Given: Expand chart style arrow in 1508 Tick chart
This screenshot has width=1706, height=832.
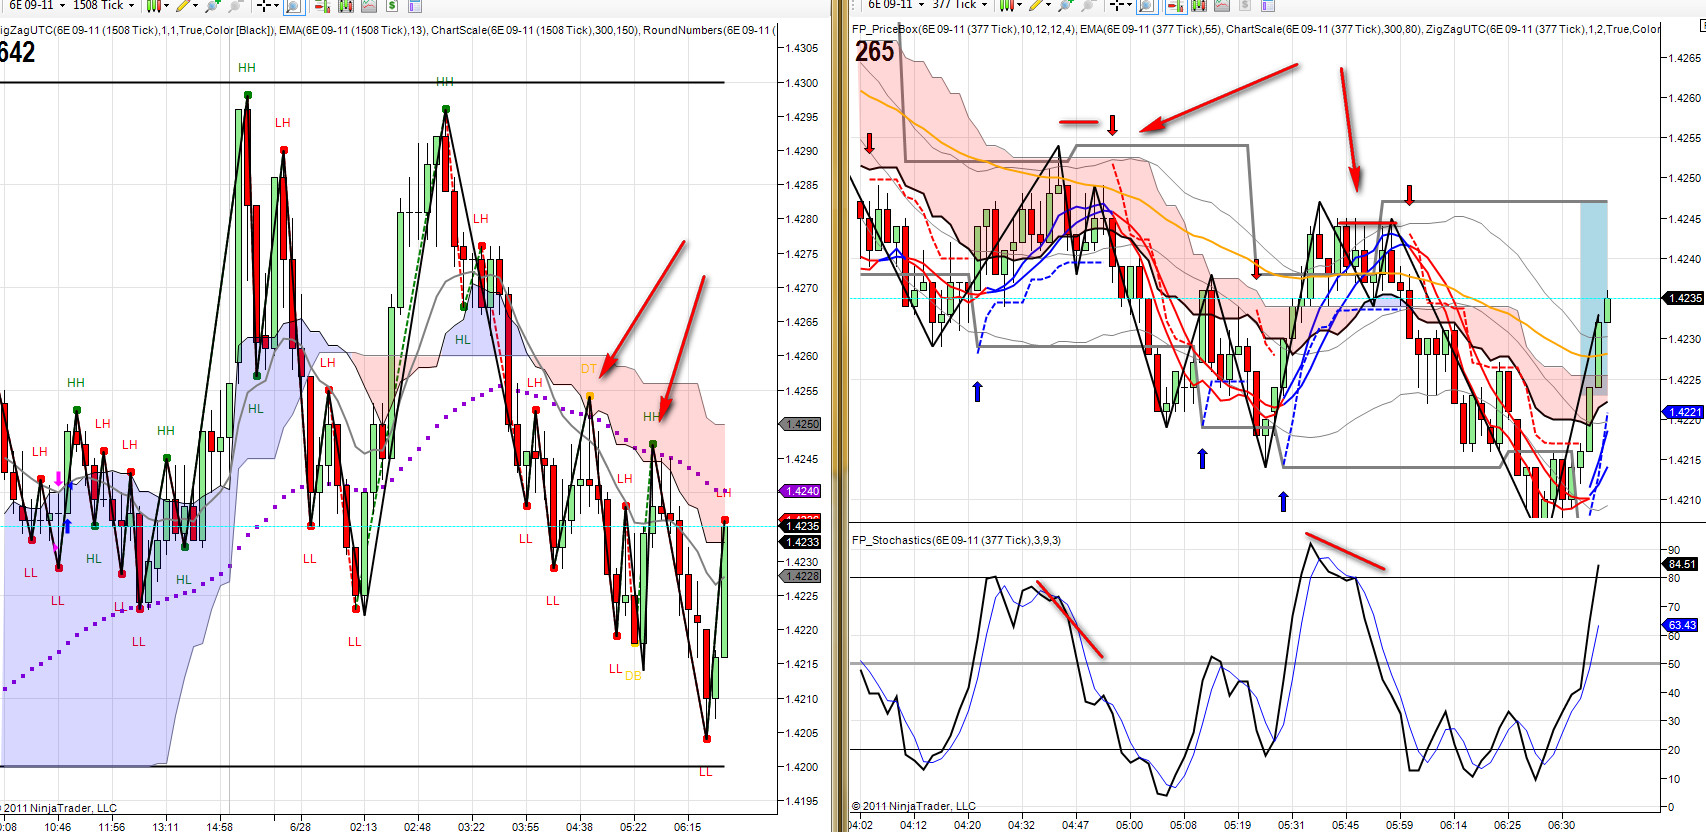Looking at the screenshot, I should (166, 6).
